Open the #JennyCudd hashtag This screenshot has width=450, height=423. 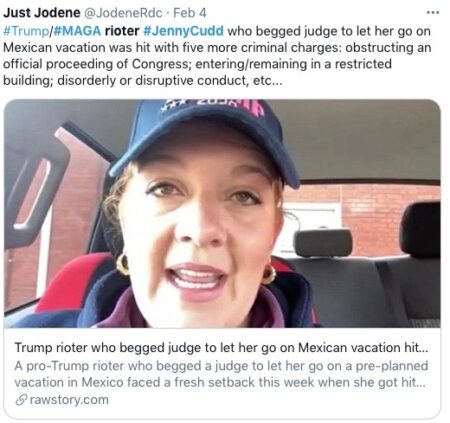[183, 31]
